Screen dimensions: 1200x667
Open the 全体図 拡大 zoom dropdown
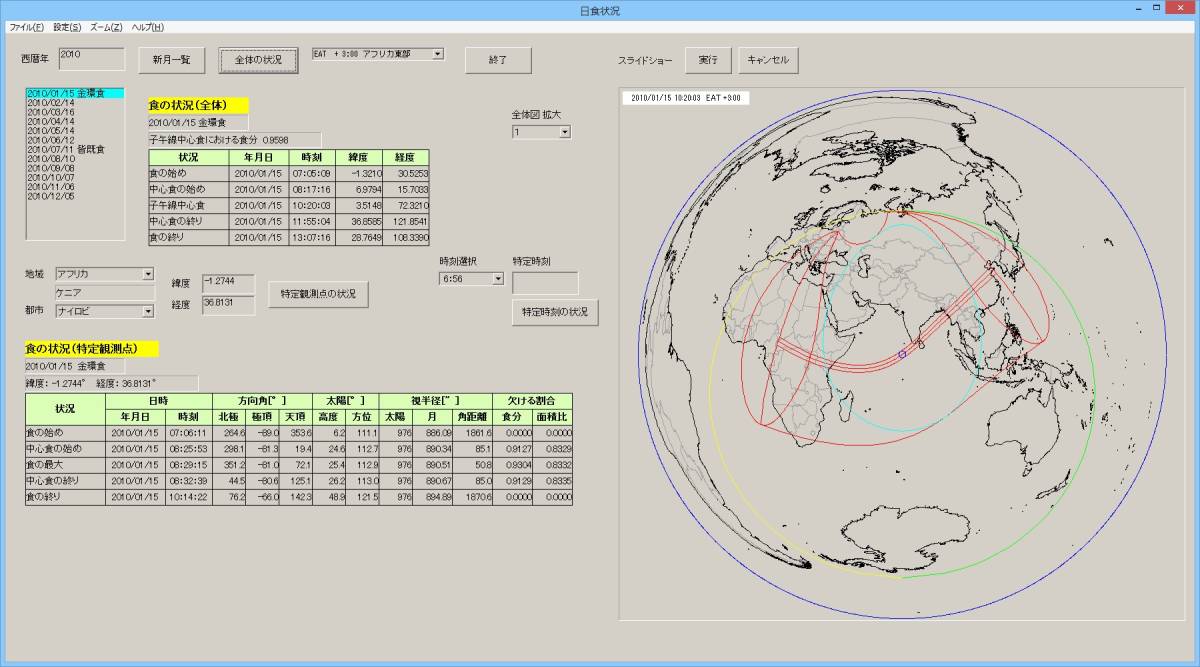[x=565, y=132]
